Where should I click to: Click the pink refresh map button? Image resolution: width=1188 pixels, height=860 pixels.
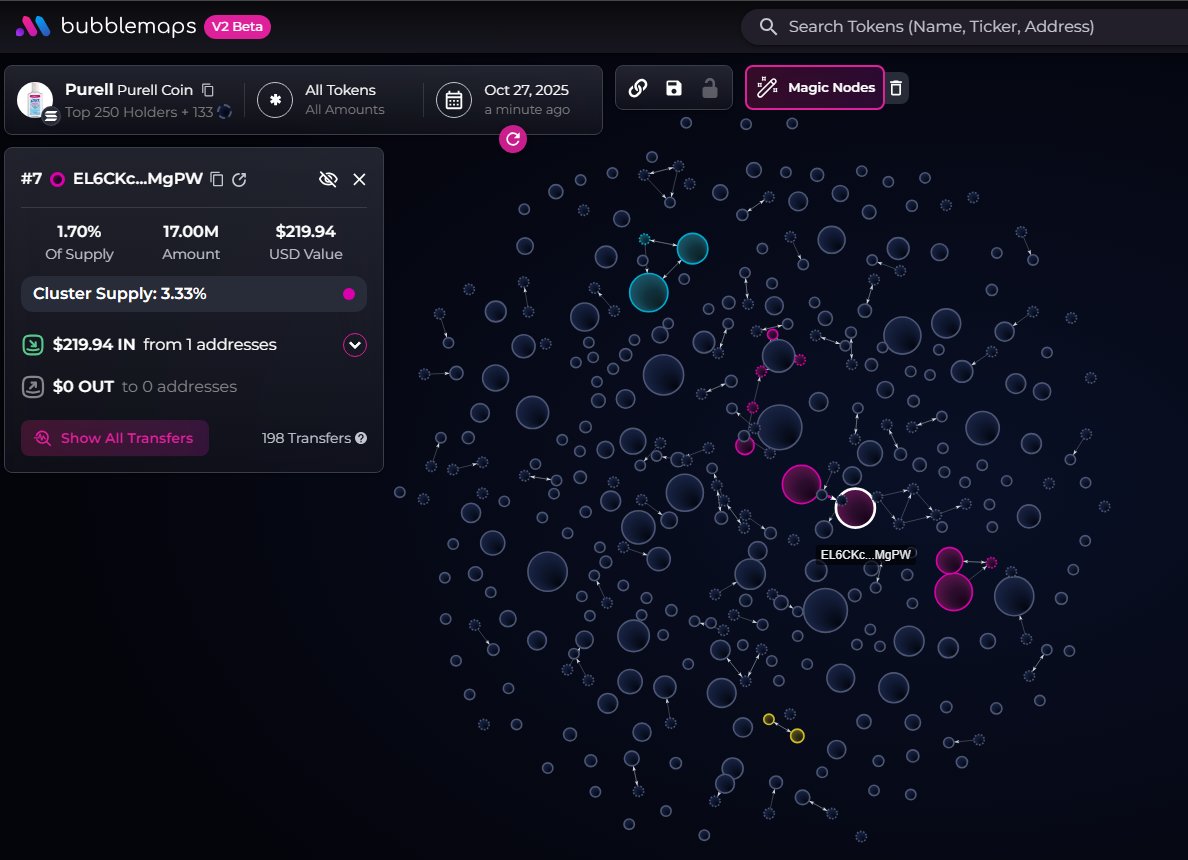tap(513, 139)
